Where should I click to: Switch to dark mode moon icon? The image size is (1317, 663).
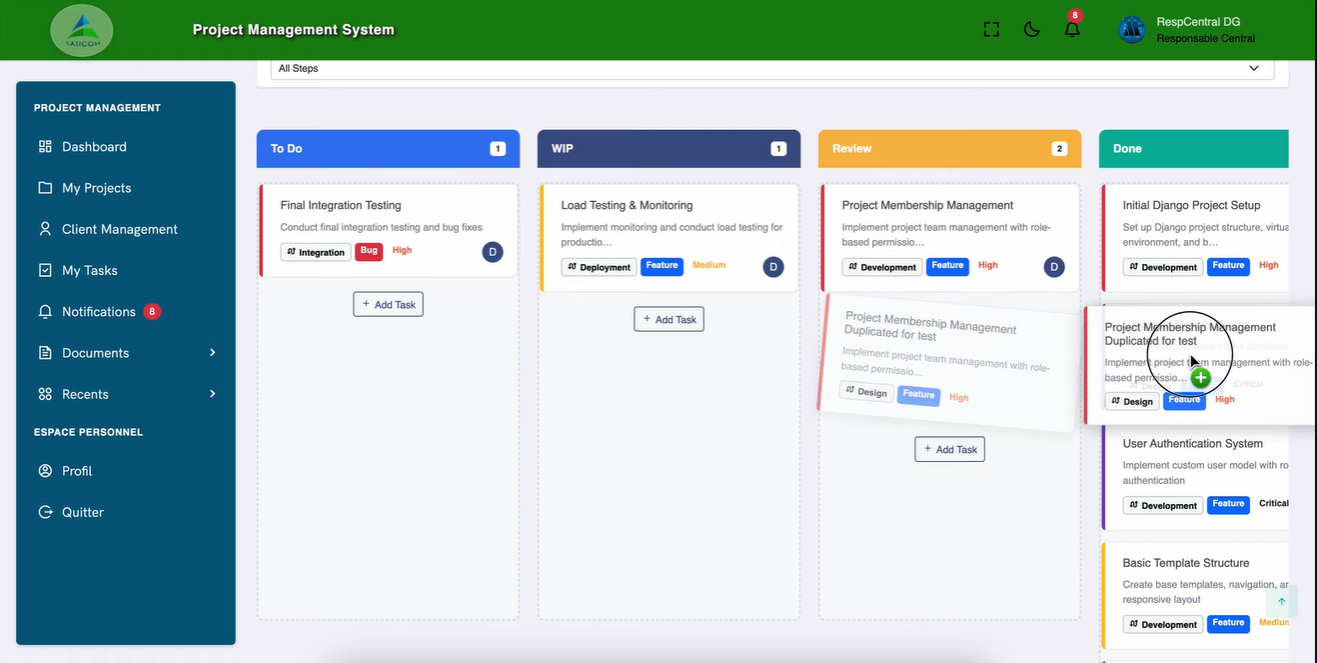pos(1032,29)
